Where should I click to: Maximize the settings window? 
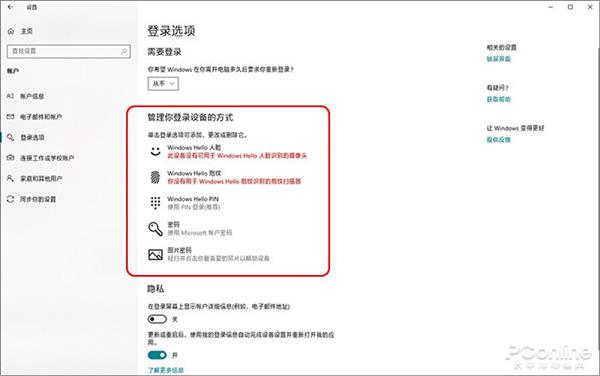point(570,7)
